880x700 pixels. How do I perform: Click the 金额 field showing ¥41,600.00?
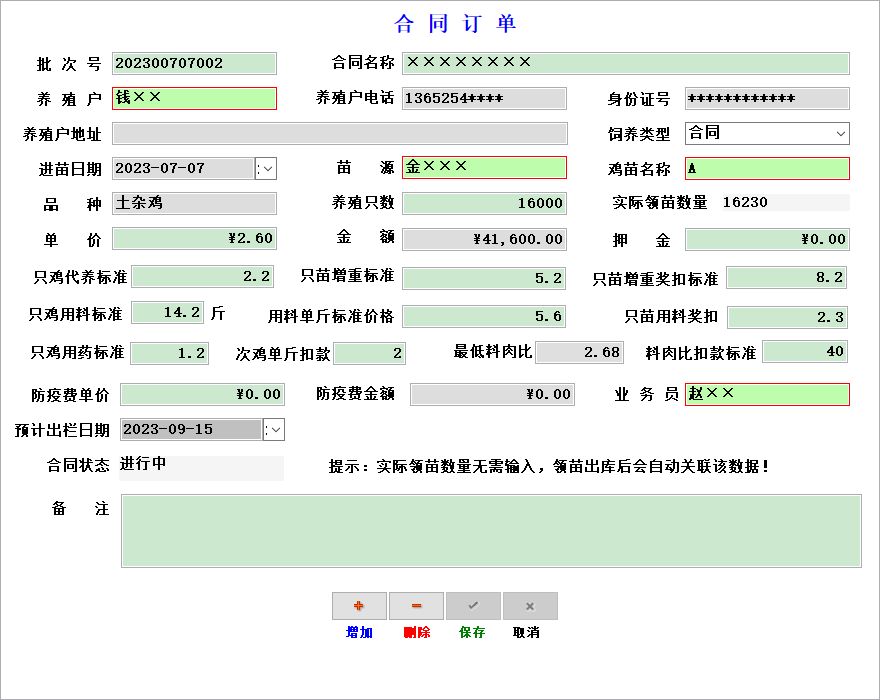click(x=484, y=239)
